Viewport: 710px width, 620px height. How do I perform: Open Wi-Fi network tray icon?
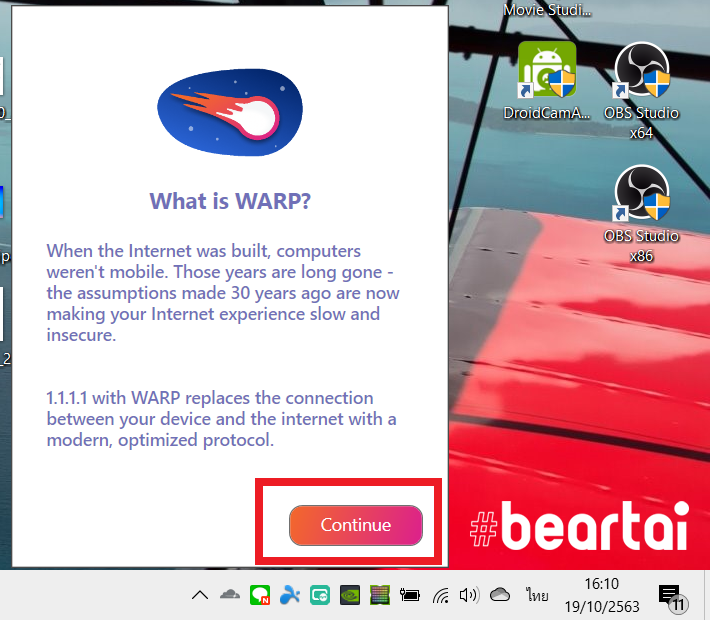pos(440,595)
